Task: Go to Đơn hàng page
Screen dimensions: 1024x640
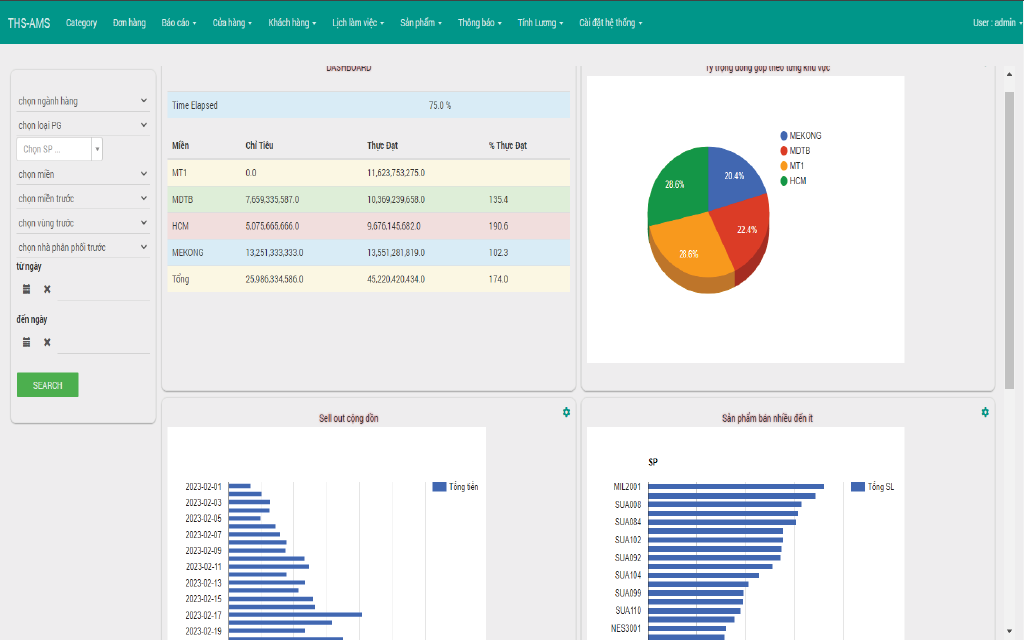Action: click(x=129, y=22)
